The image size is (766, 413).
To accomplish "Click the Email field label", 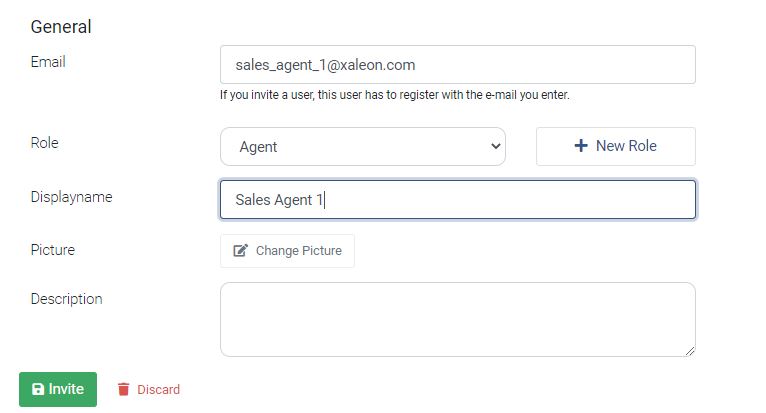I will click(x=48, y=62).
